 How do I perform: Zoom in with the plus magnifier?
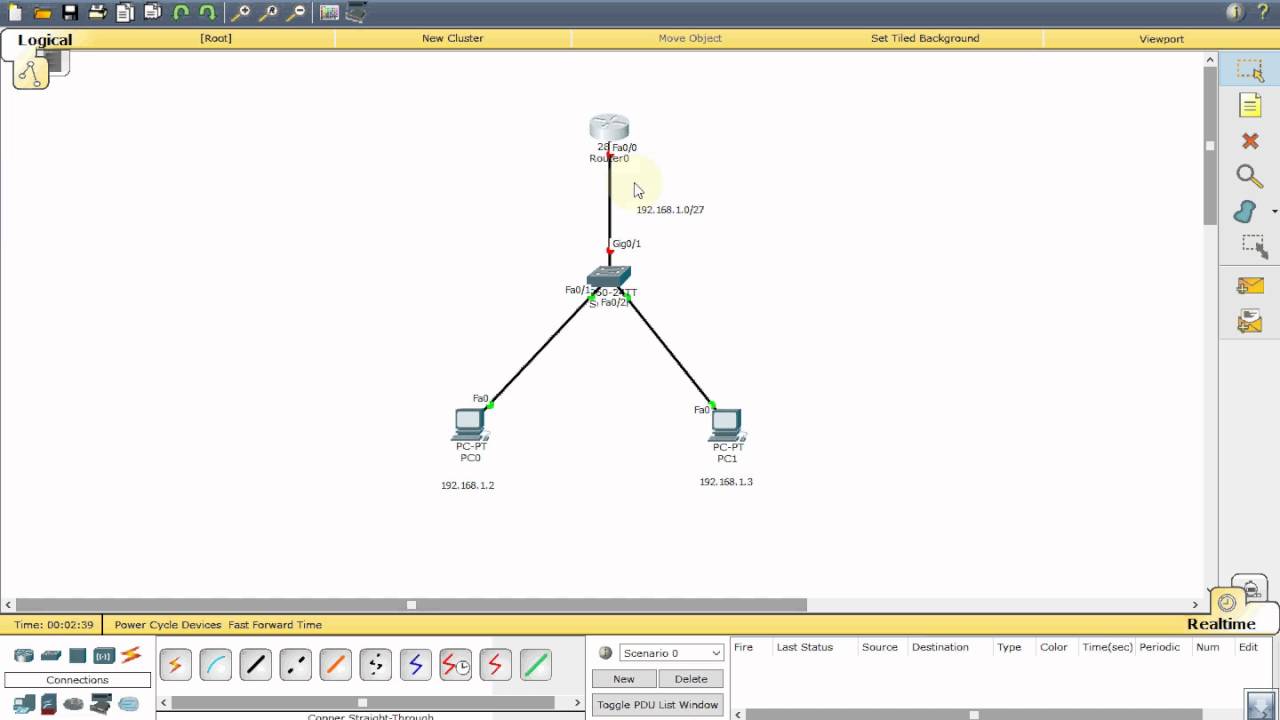tap(241, 12)
